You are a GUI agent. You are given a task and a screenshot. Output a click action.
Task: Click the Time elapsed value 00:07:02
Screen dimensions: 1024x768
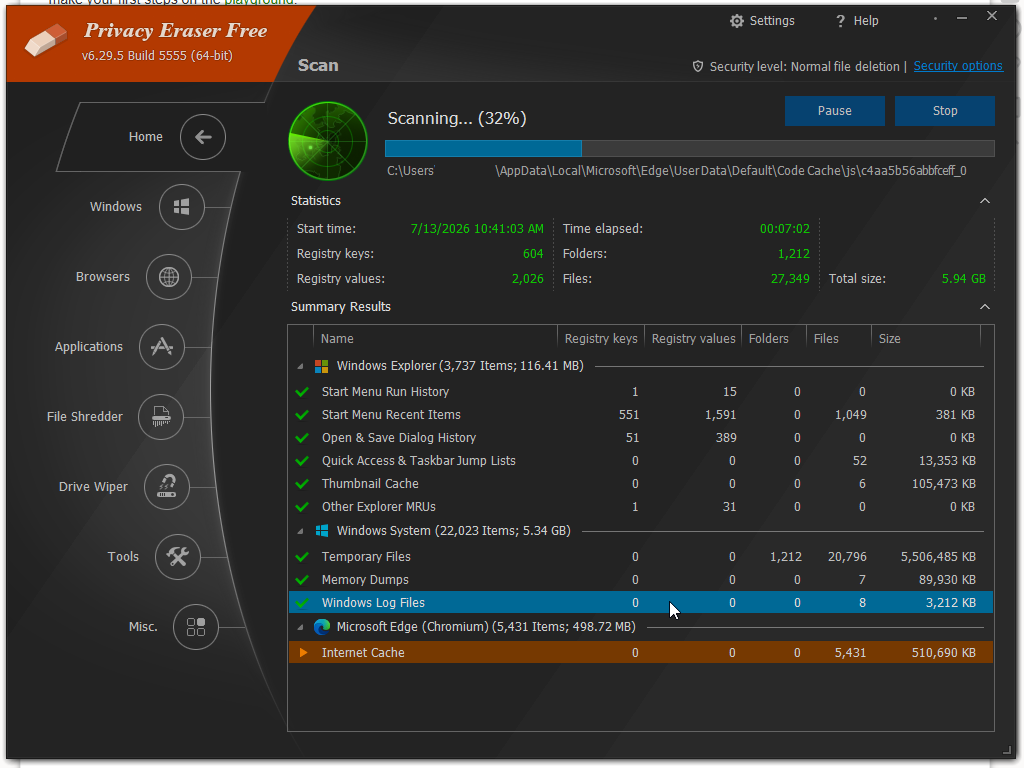(x=784, y=229)
